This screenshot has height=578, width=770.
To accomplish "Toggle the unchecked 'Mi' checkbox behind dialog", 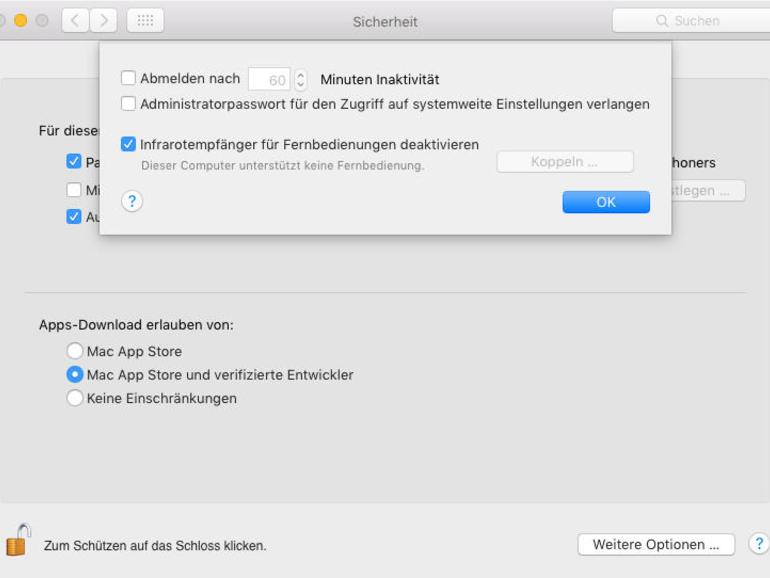I will [x=74, y=190].
